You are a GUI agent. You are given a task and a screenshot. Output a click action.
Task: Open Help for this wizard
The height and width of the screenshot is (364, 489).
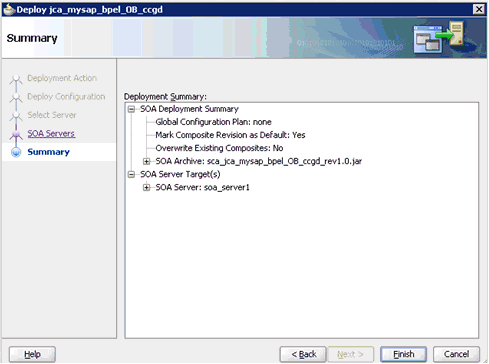[32, 354]
